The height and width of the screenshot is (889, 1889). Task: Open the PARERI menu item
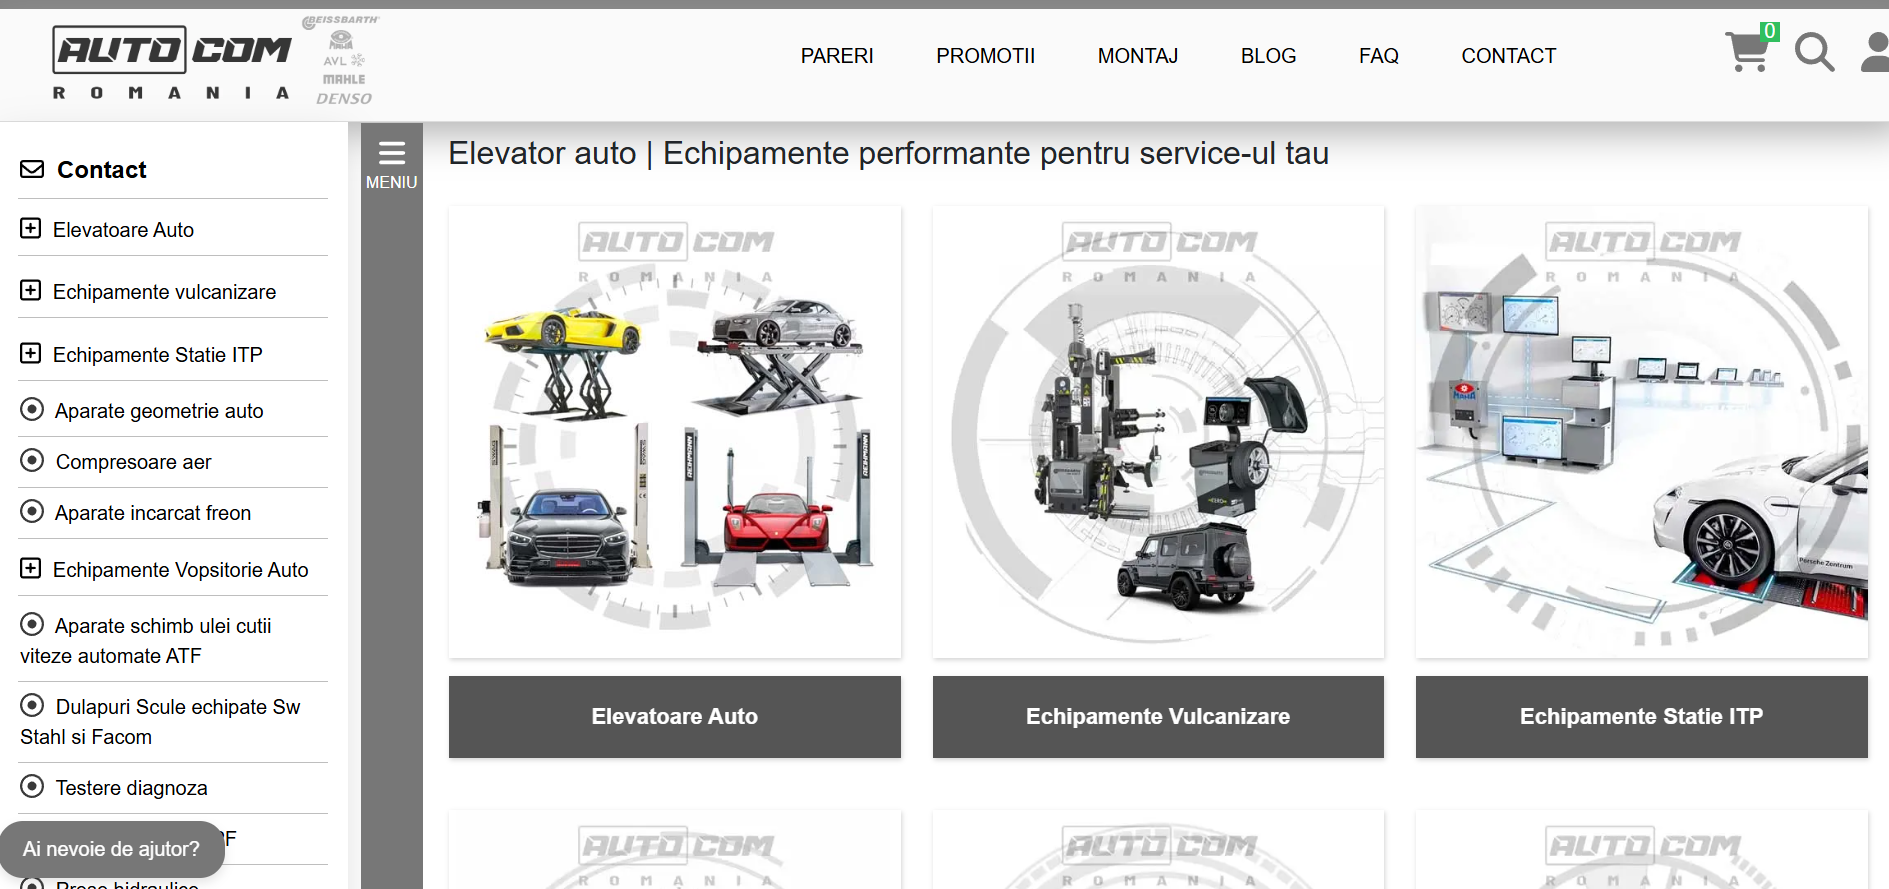(837, 56)
